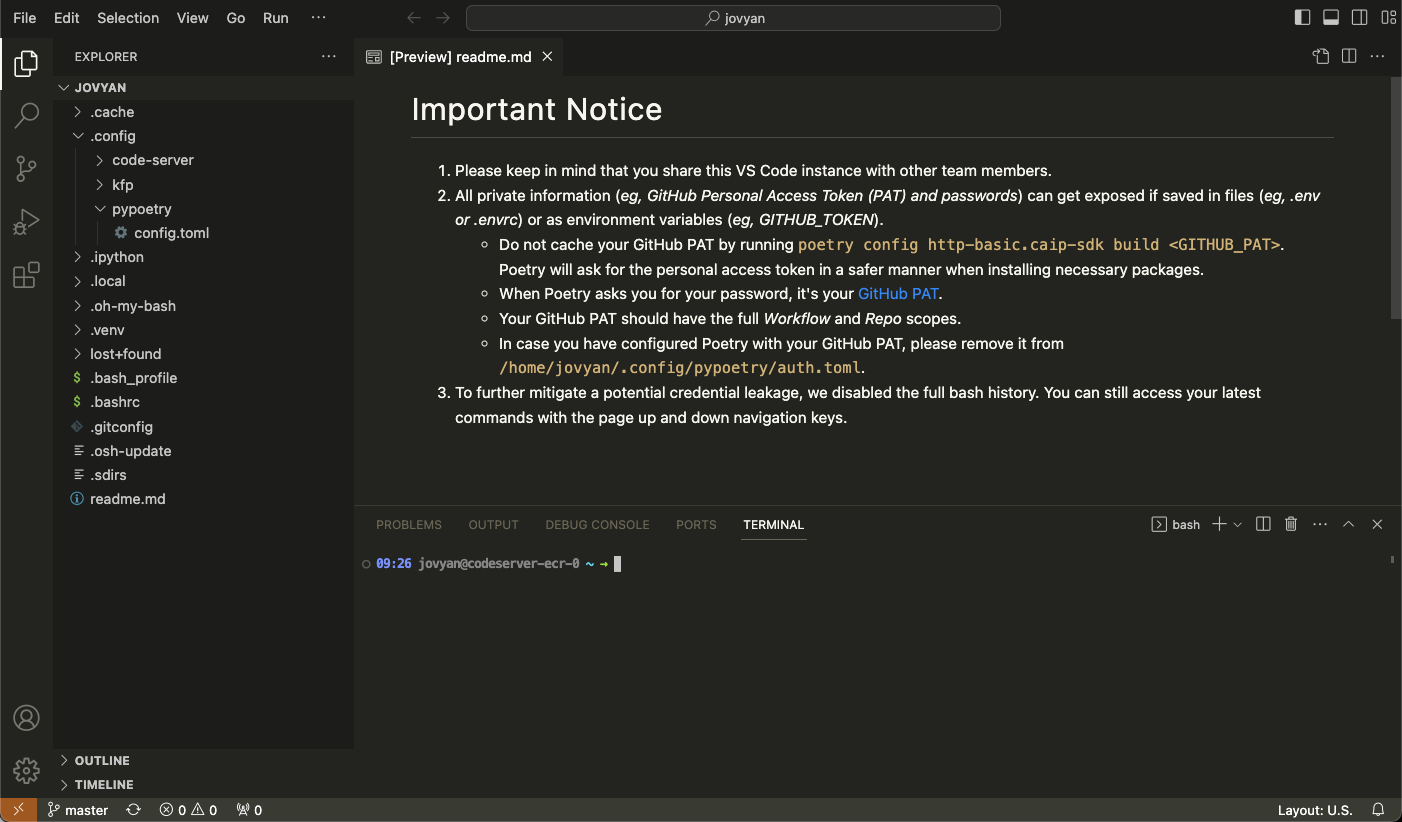Open the editor more actions ellipsis

1378,57
